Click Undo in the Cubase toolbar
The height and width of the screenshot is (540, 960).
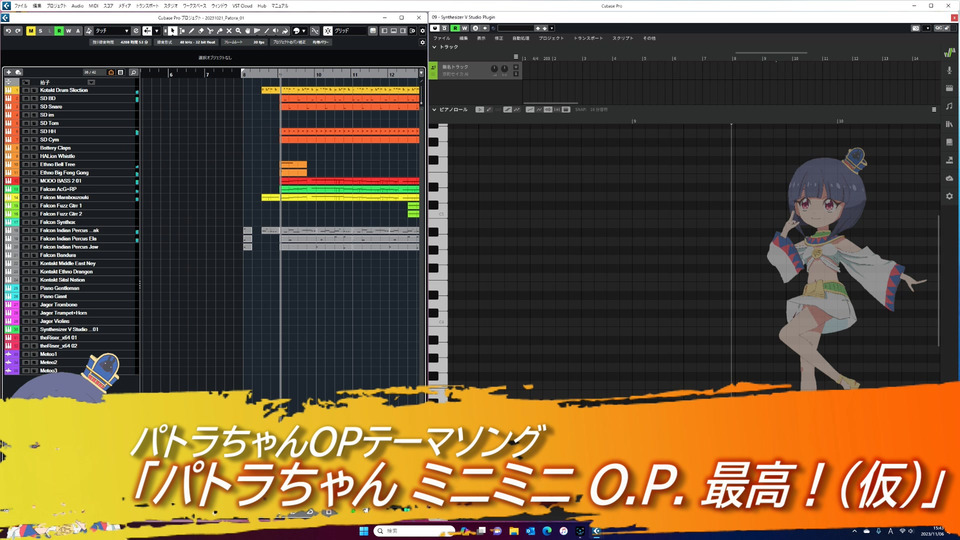pos(8,31)
